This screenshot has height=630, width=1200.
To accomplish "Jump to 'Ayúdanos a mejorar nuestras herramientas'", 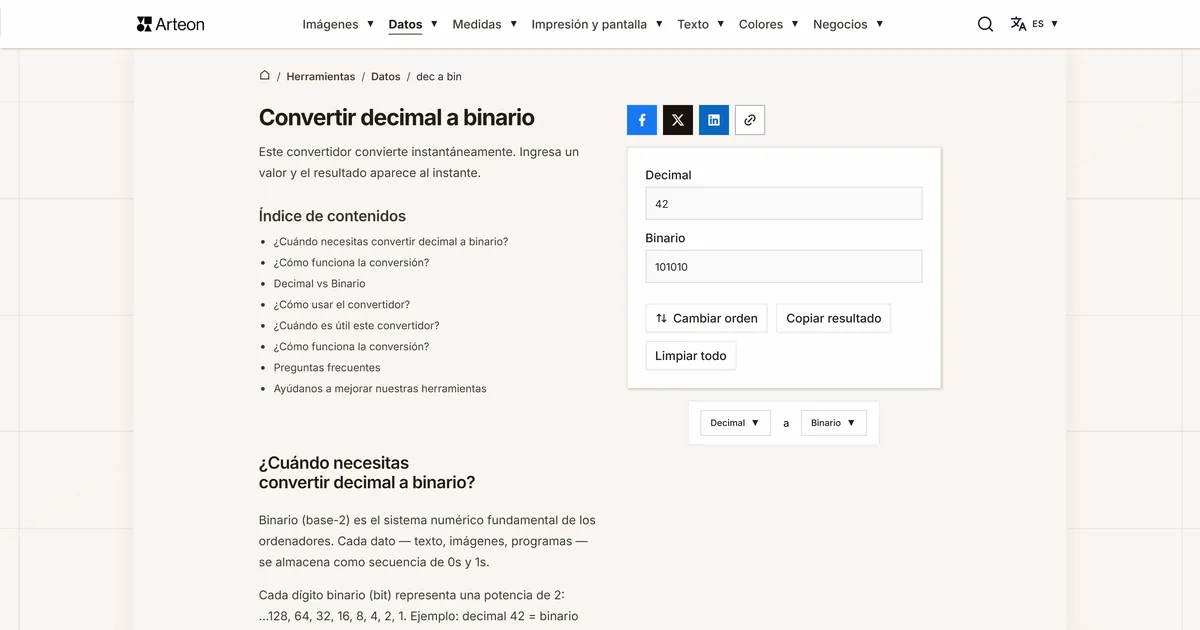I will click(x=380, y=388).
